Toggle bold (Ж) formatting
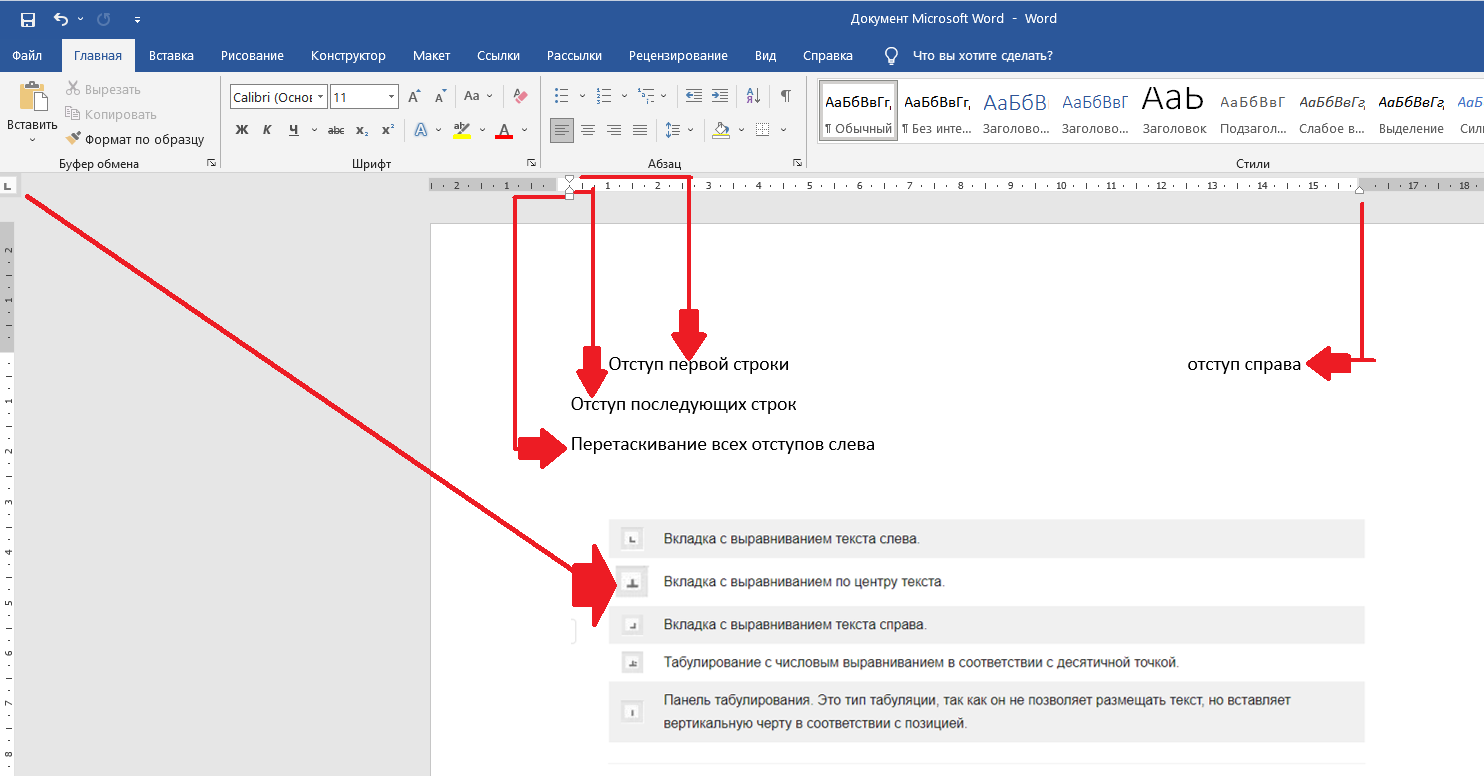This screenshot has height=776, width=1484. (241, 130)
